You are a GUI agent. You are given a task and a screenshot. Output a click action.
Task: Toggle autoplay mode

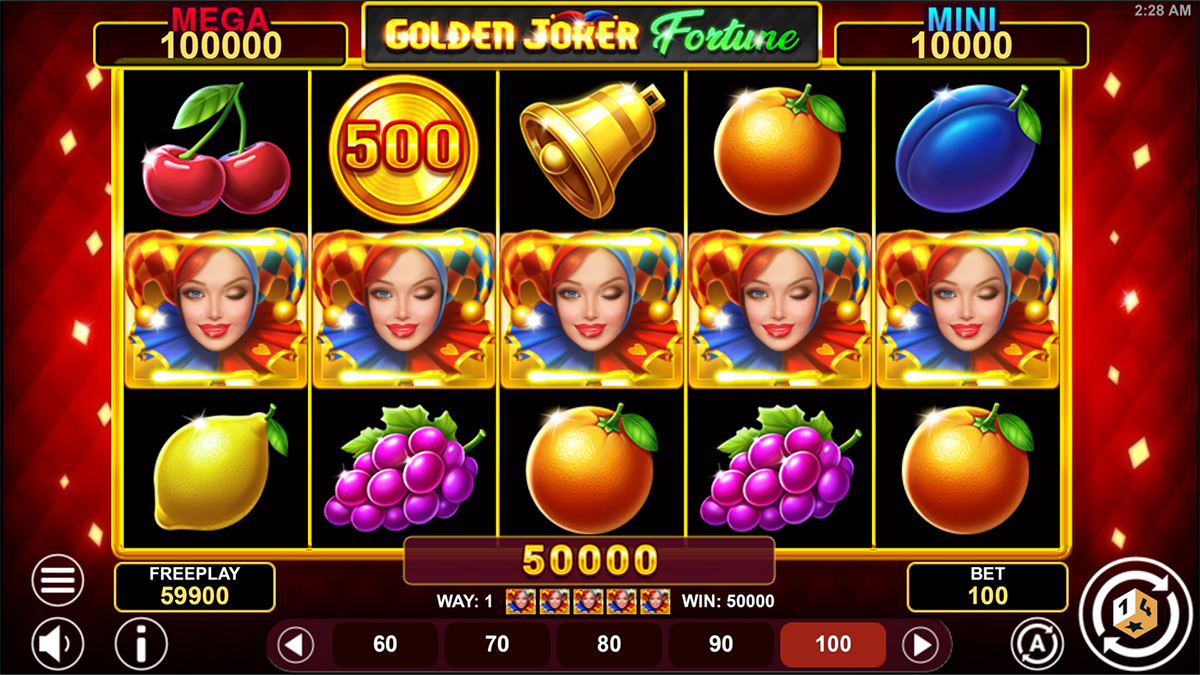pos(1036,644)
